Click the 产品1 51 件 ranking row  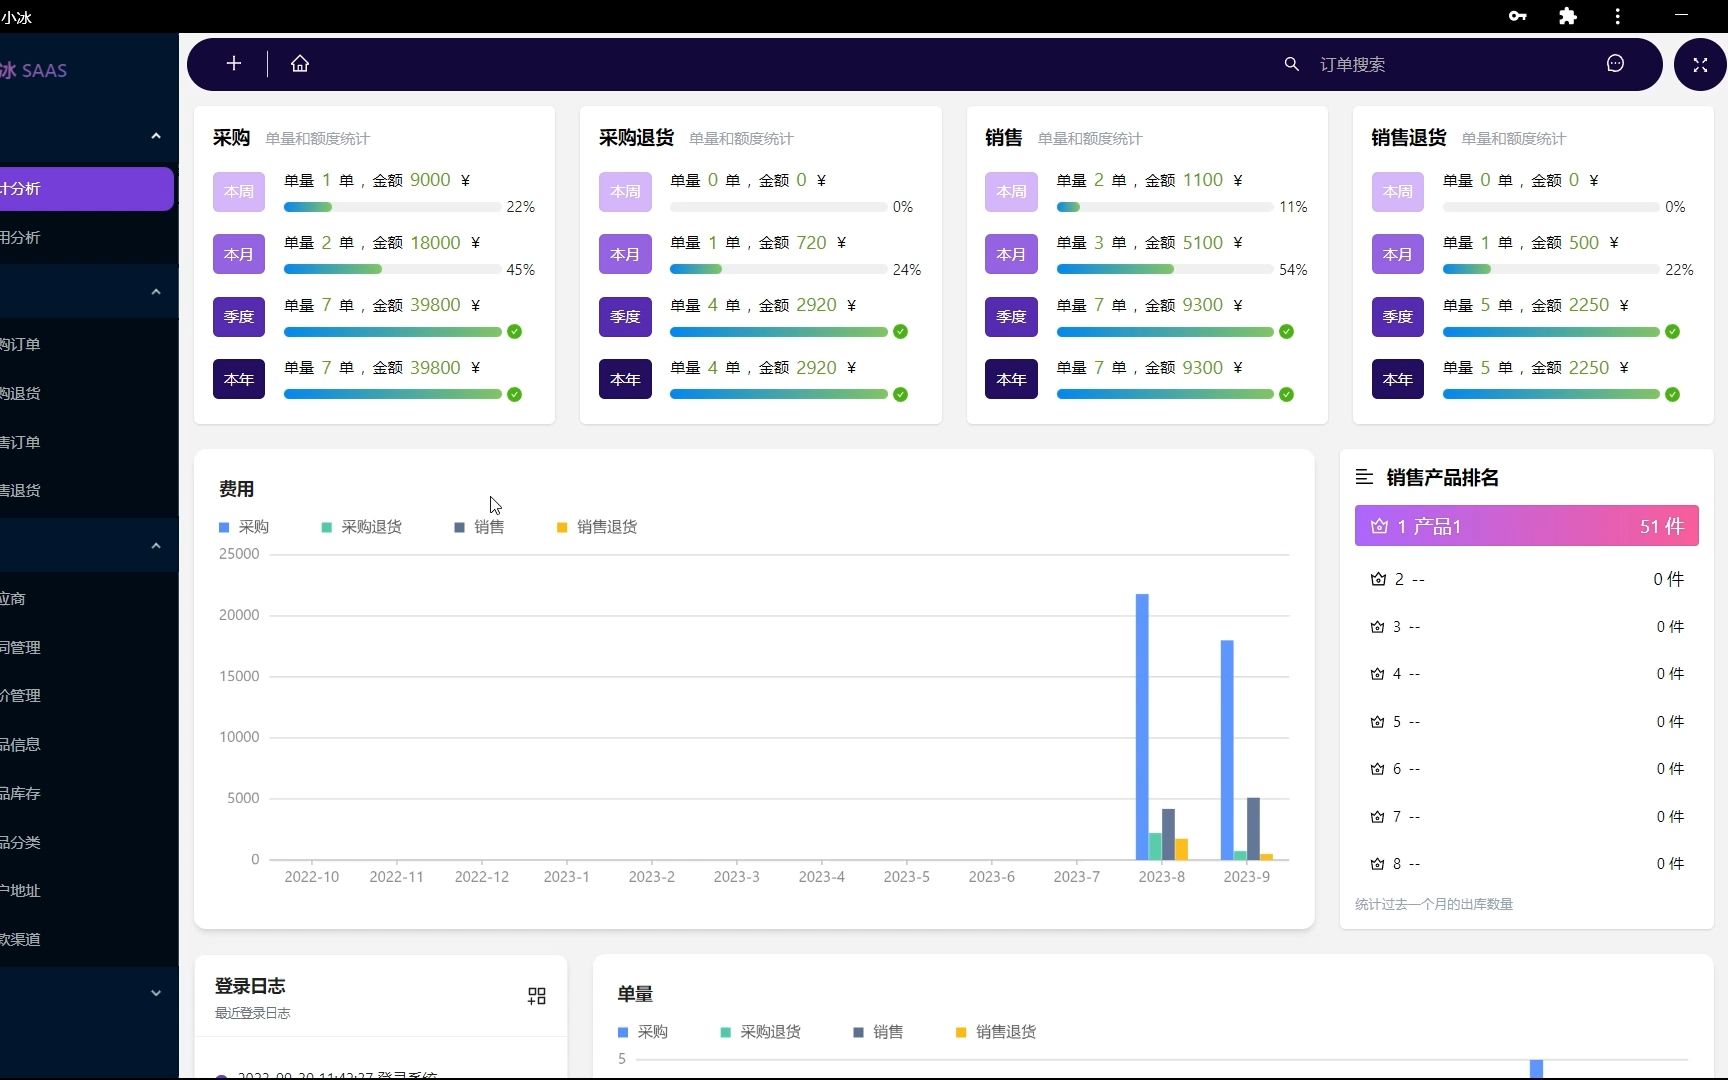1526,526
